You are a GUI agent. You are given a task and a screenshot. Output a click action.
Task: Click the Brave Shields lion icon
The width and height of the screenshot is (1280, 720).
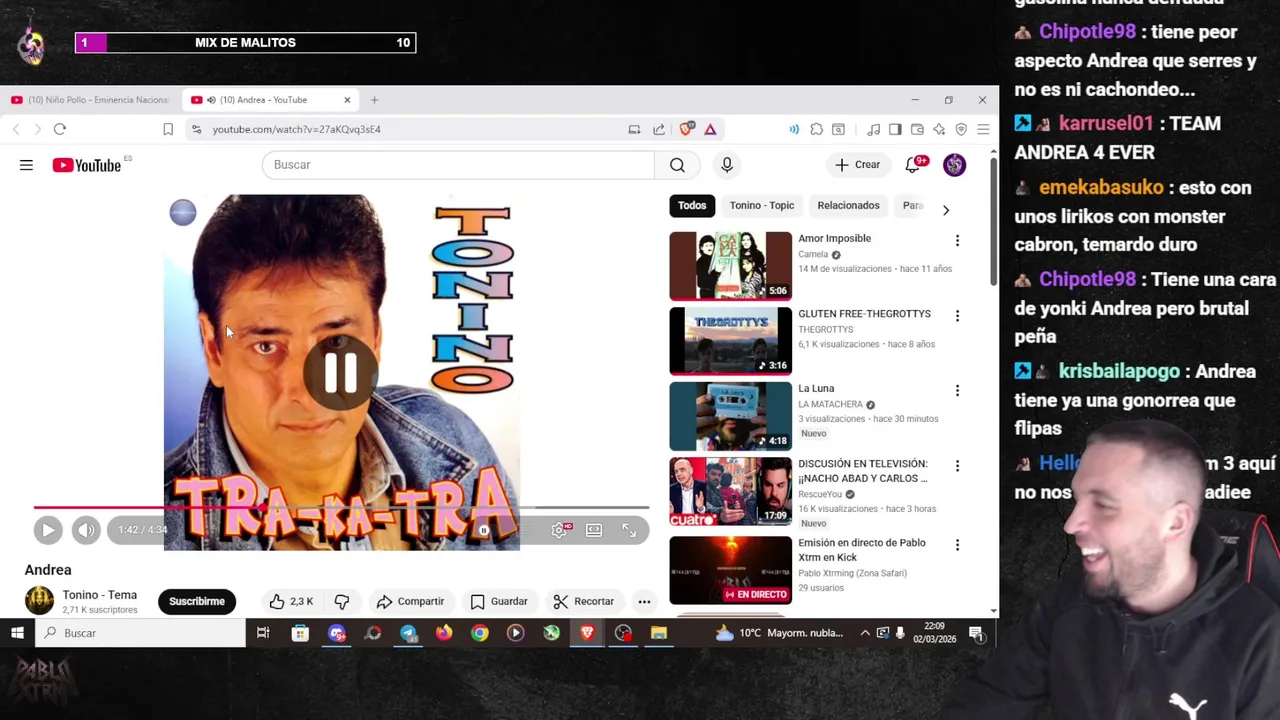[x=686, y=129]
